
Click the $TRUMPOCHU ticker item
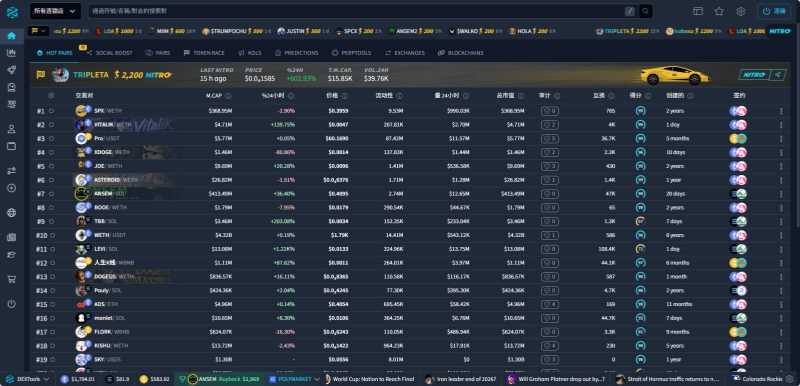click(x=236, y=31)
